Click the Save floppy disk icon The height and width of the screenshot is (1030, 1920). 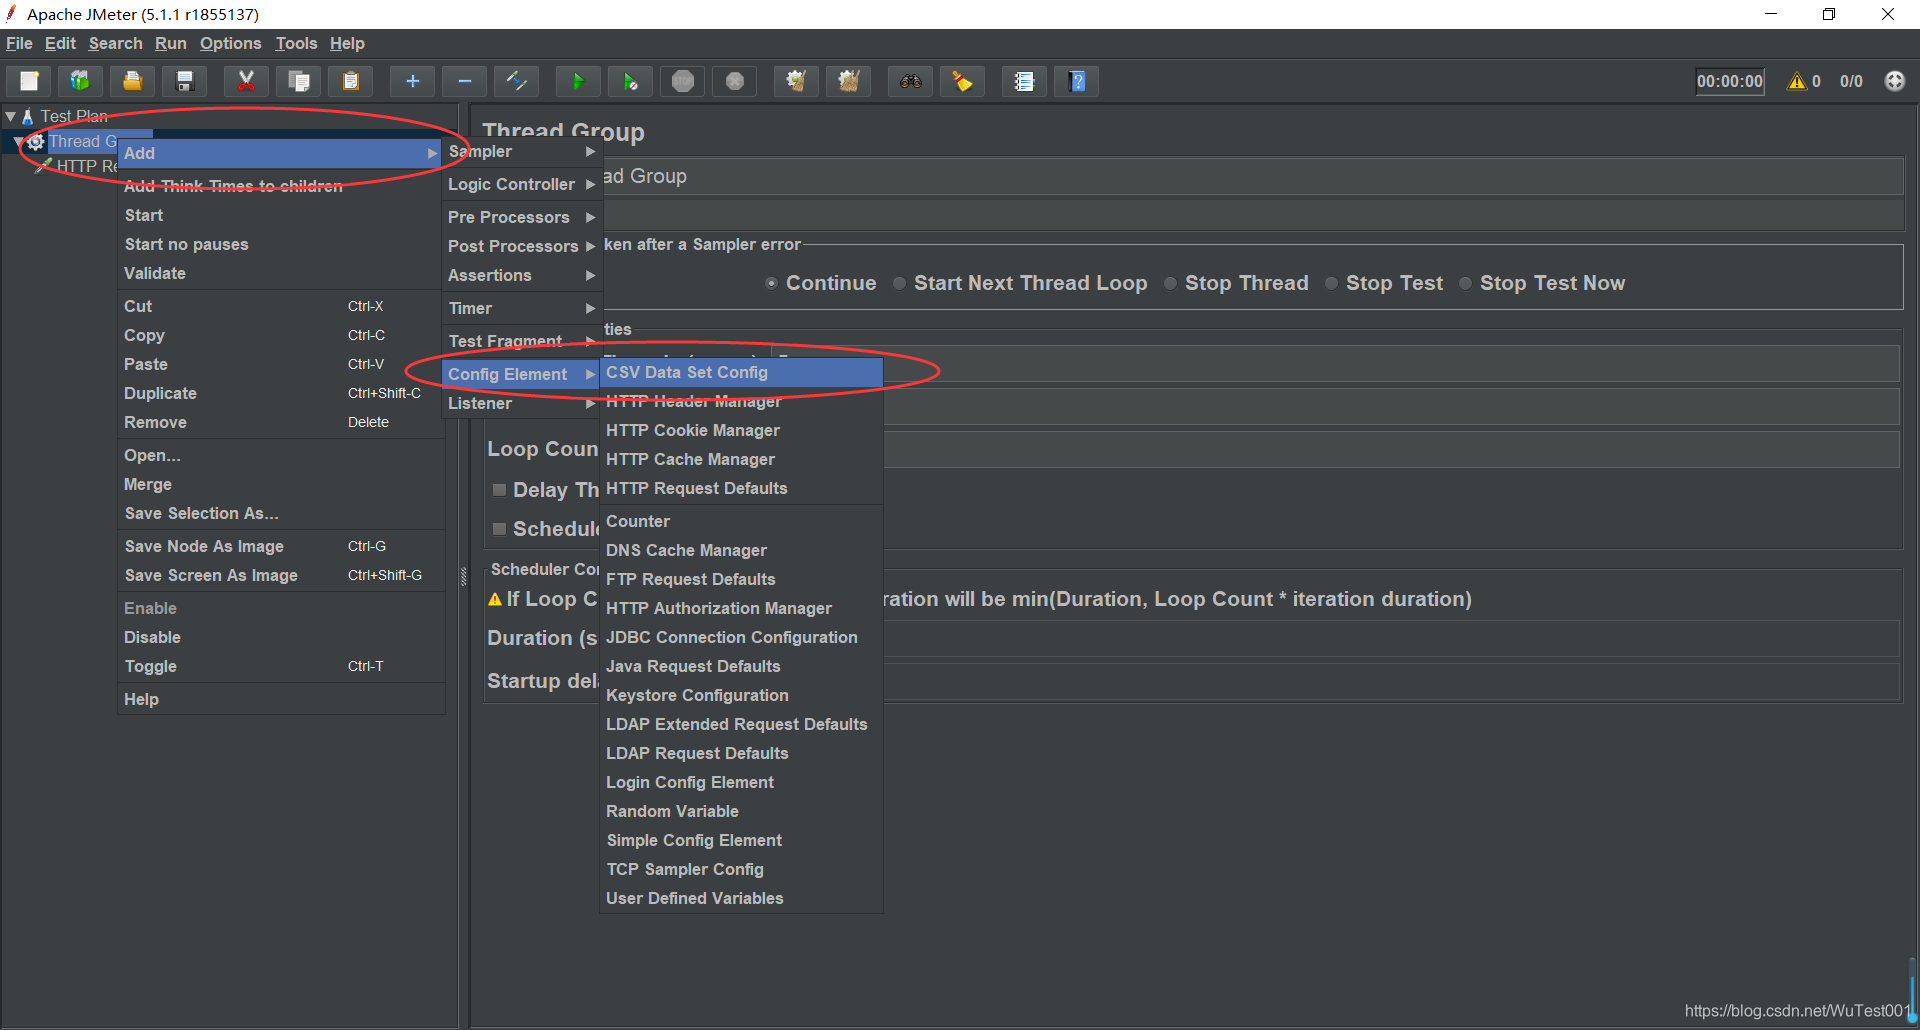click(184, 81)
